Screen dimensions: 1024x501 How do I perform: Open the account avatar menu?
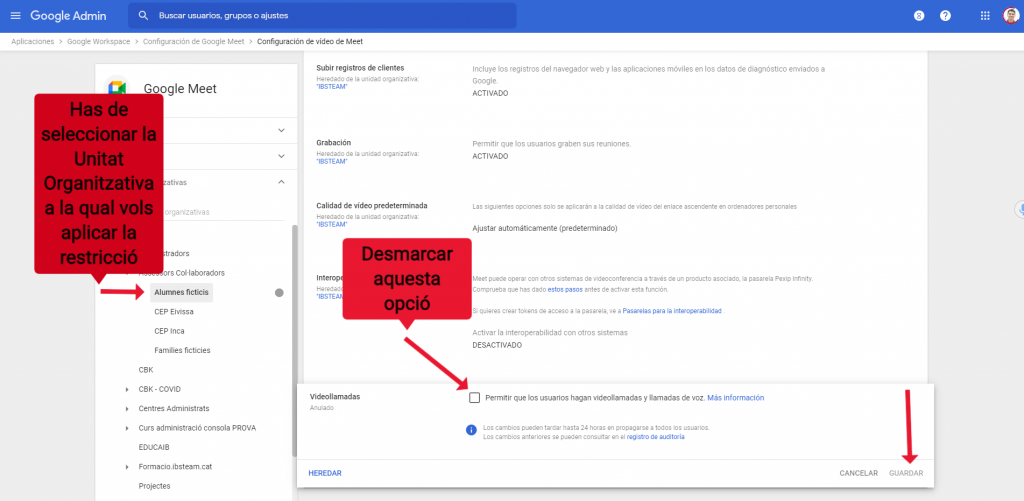(1010, 16)
